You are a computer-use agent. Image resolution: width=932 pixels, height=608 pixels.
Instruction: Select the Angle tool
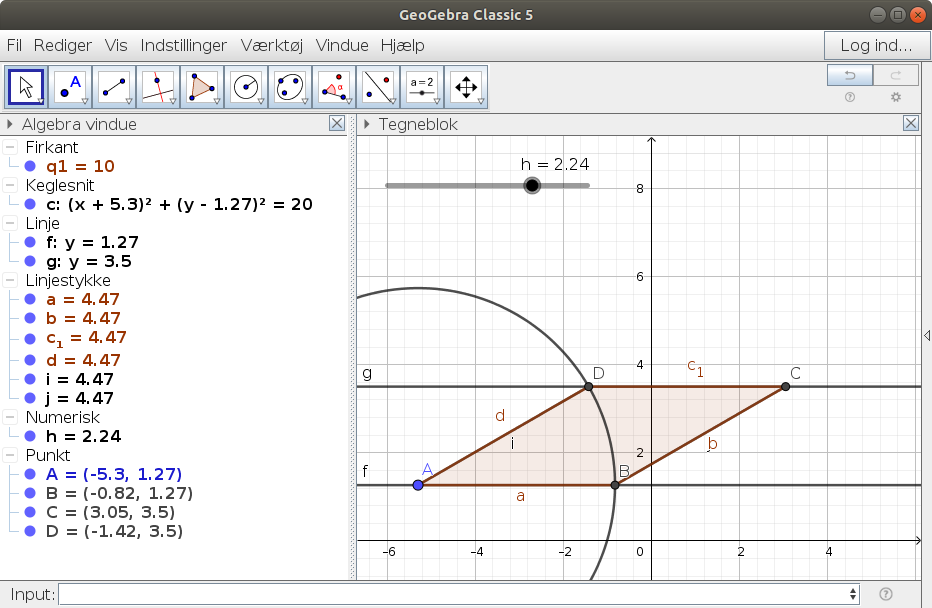point(334,87)
